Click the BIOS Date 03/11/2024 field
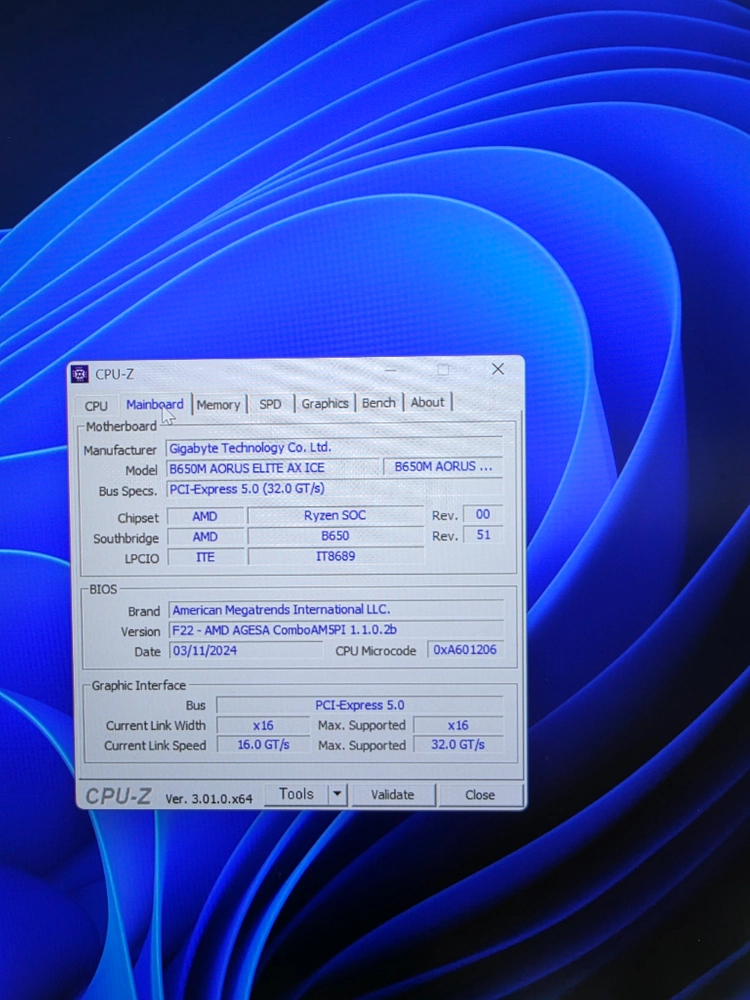Screen dimensions: 750x1000 pos(246,651)
